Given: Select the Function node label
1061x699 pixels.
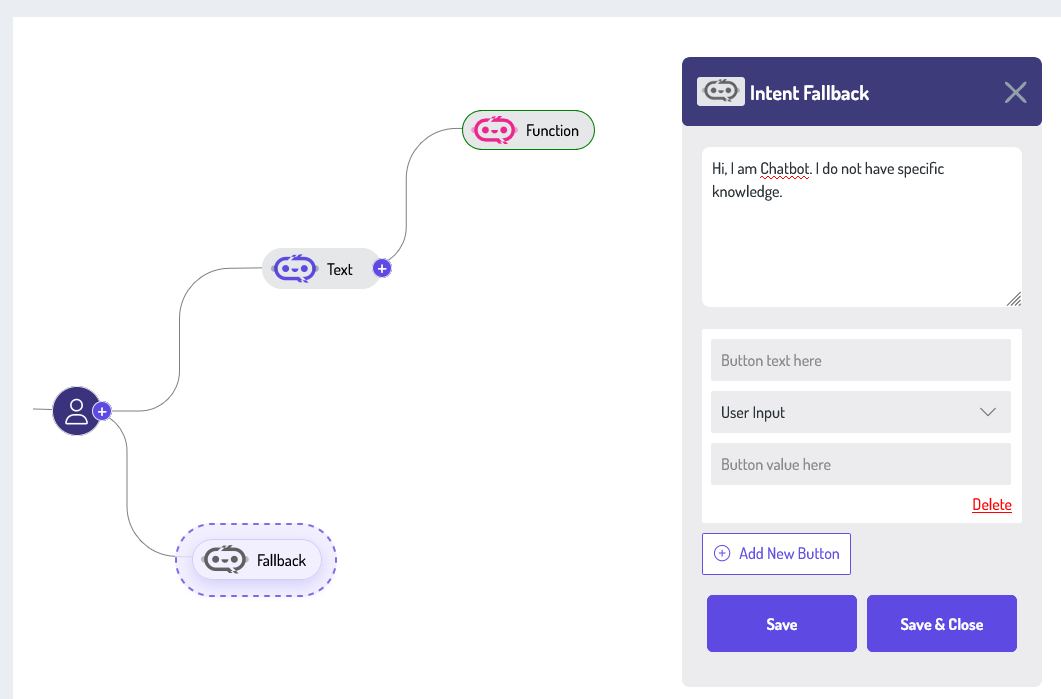Looking at the screenshot, I should [552, 130].
